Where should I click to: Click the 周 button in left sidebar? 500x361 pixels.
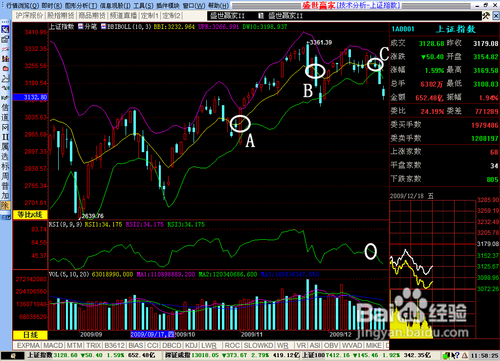pos(5,176)
